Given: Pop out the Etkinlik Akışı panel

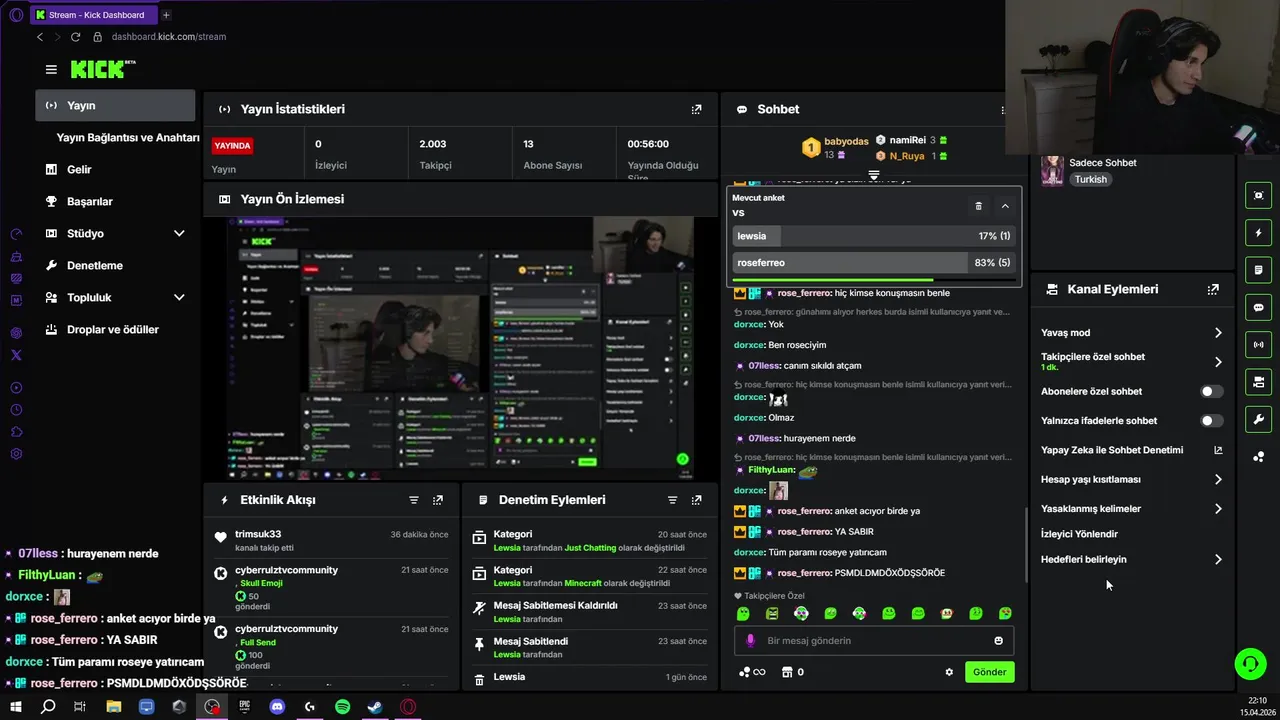Looking at the screenshot, I should pos(438,500).
